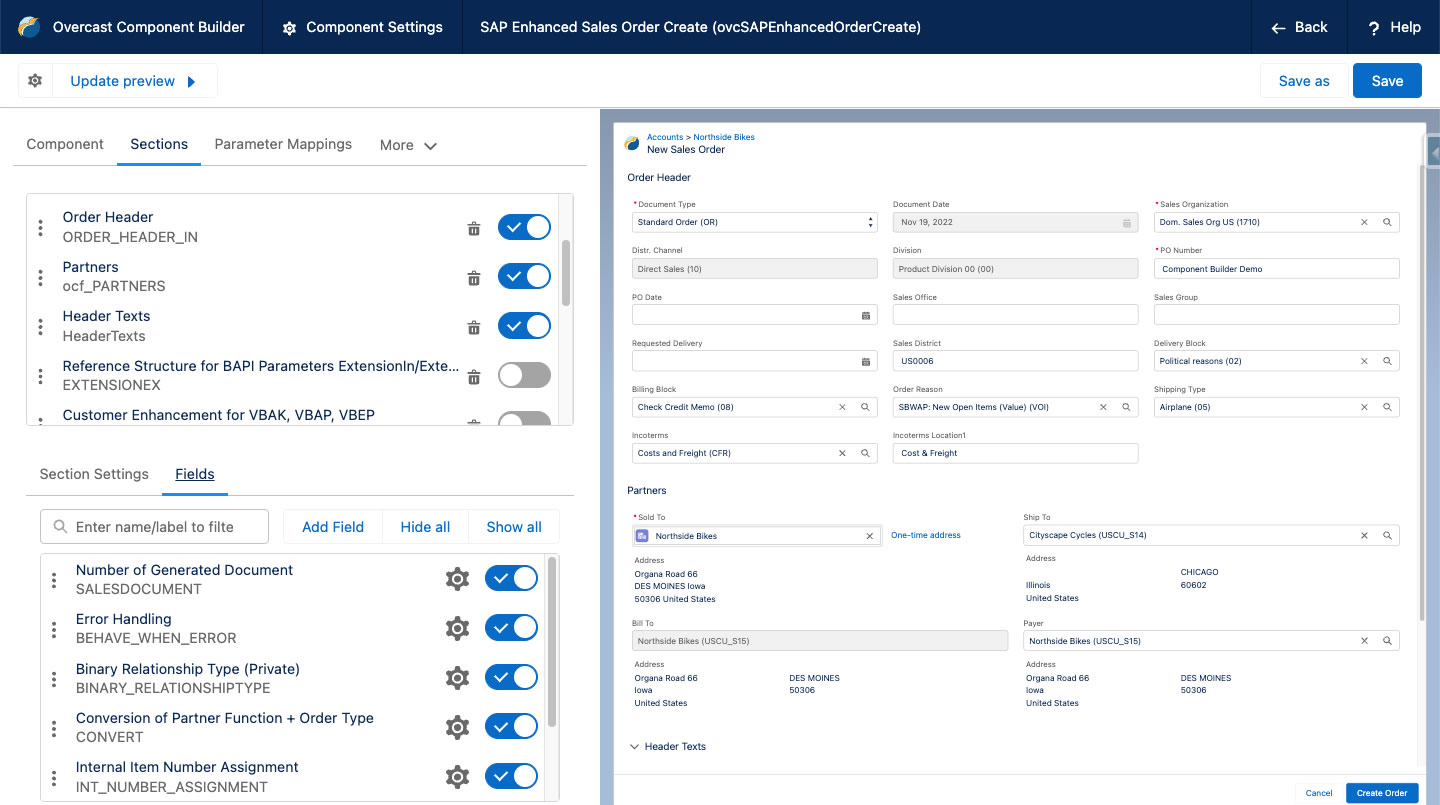The image size is (1440, 805).
Task: Click the One-time address link
Action: (926, 536)
